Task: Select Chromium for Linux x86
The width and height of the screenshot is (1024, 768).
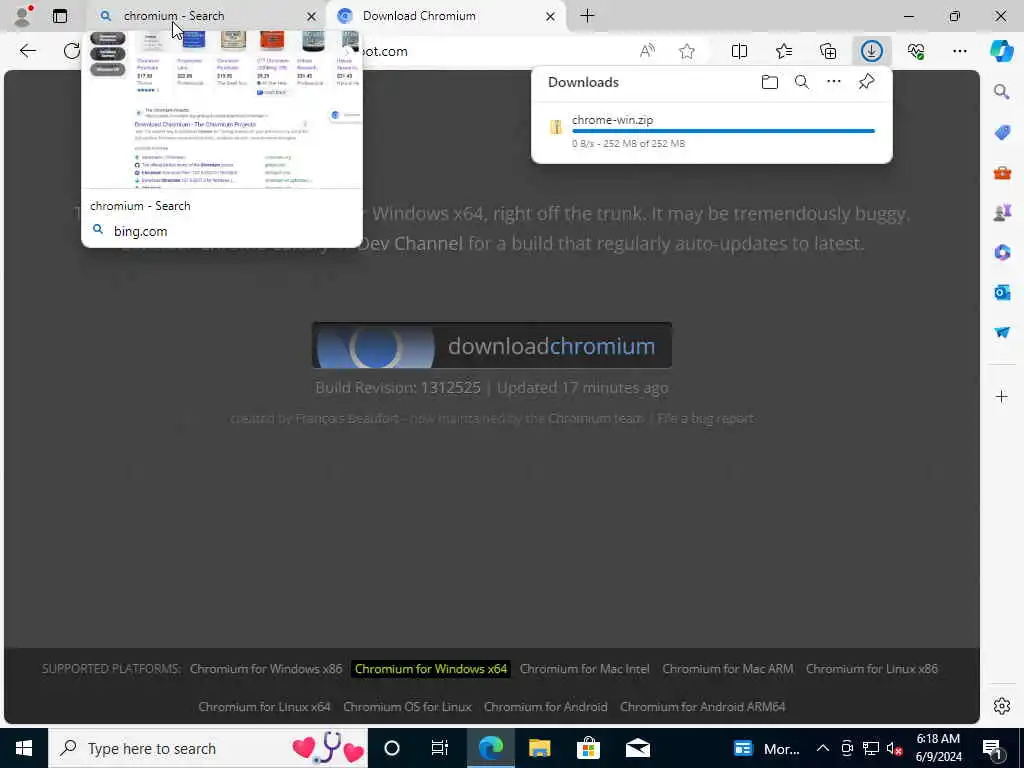Action: [872, 669]
